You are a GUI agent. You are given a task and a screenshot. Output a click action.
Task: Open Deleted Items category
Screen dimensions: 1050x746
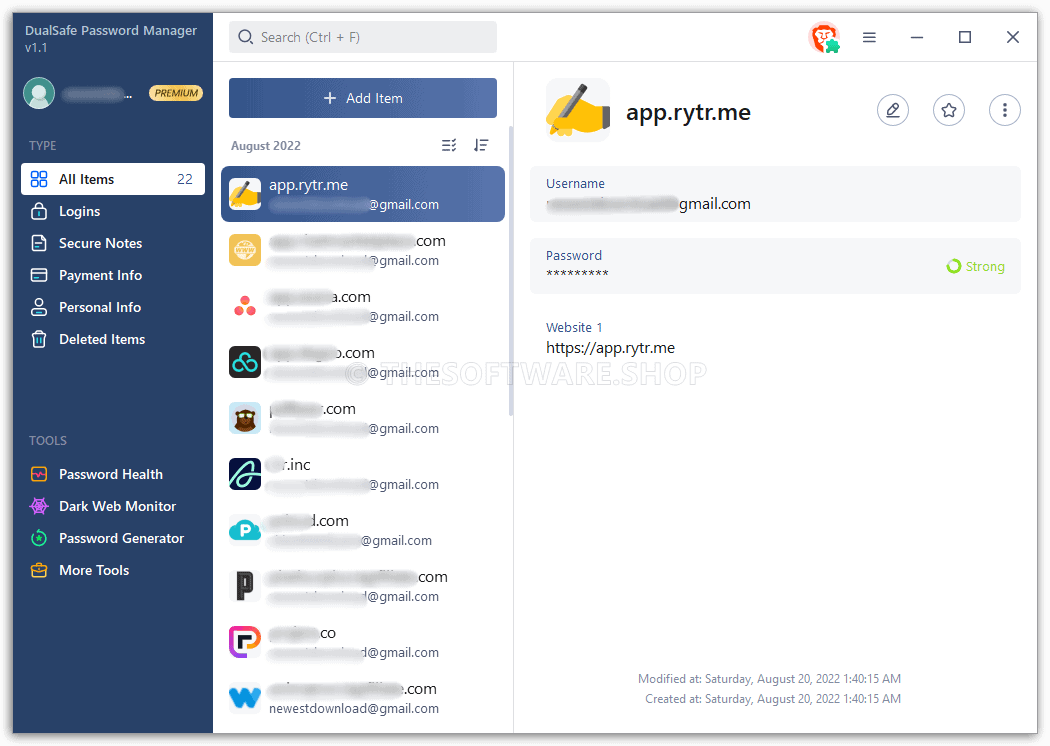tap(112, 340)
